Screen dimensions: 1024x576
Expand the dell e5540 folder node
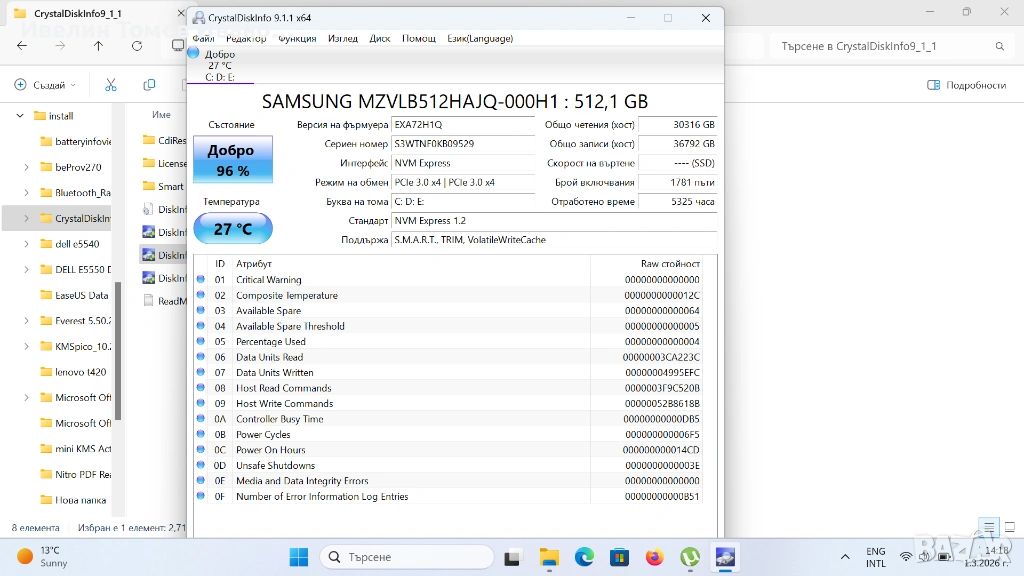27,244
